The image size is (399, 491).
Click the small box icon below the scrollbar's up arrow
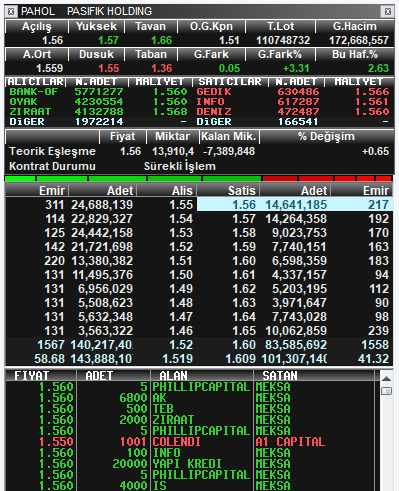pos(386,391)
